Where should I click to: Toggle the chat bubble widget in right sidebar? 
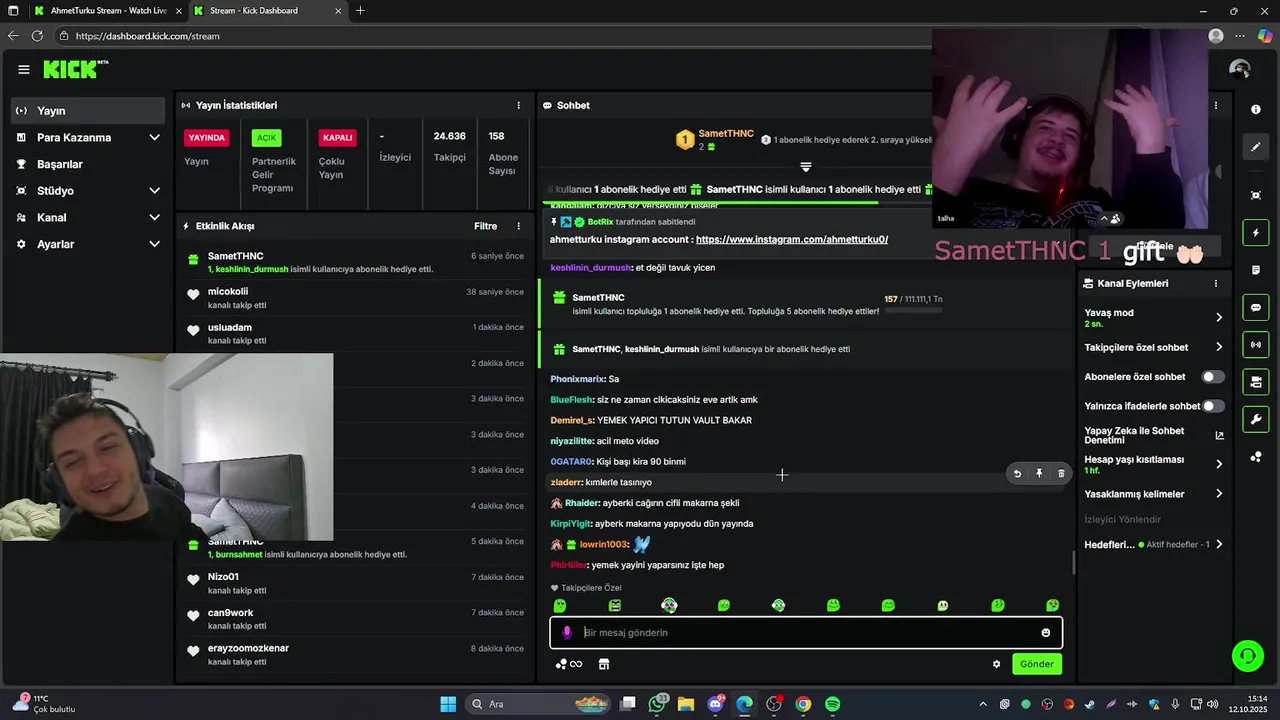pyautogui.click(x=1256, y=307)
